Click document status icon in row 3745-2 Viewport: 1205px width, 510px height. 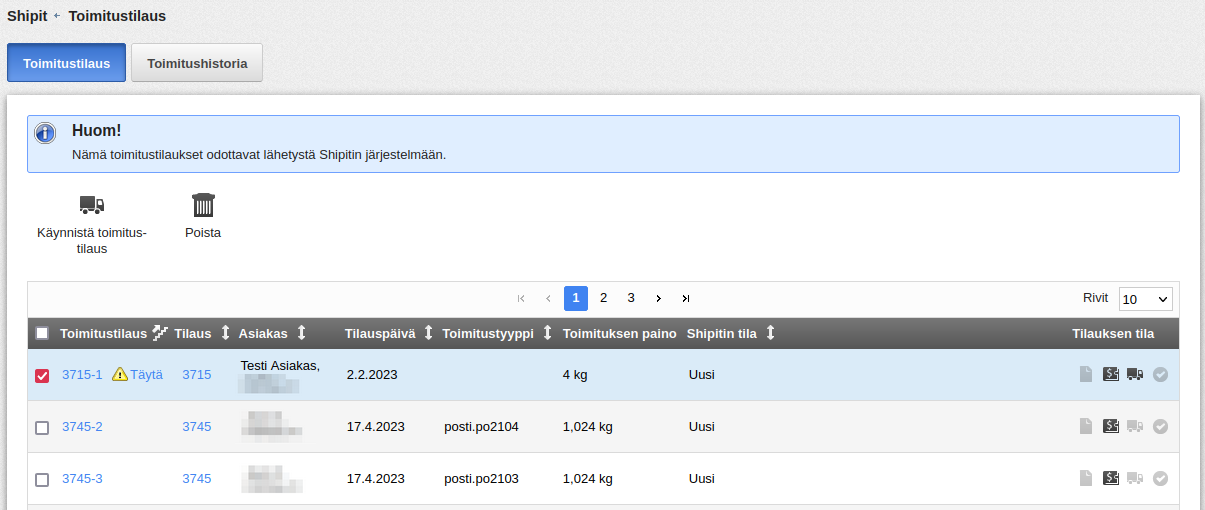point(1086,426)
